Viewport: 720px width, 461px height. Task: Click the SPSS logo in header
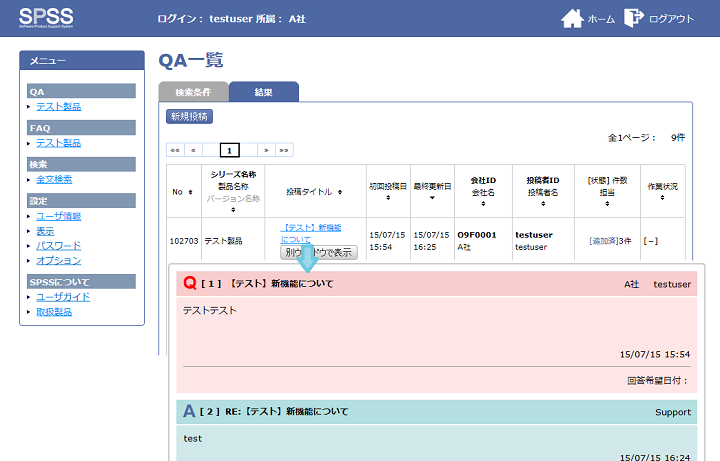pos(46,17)
